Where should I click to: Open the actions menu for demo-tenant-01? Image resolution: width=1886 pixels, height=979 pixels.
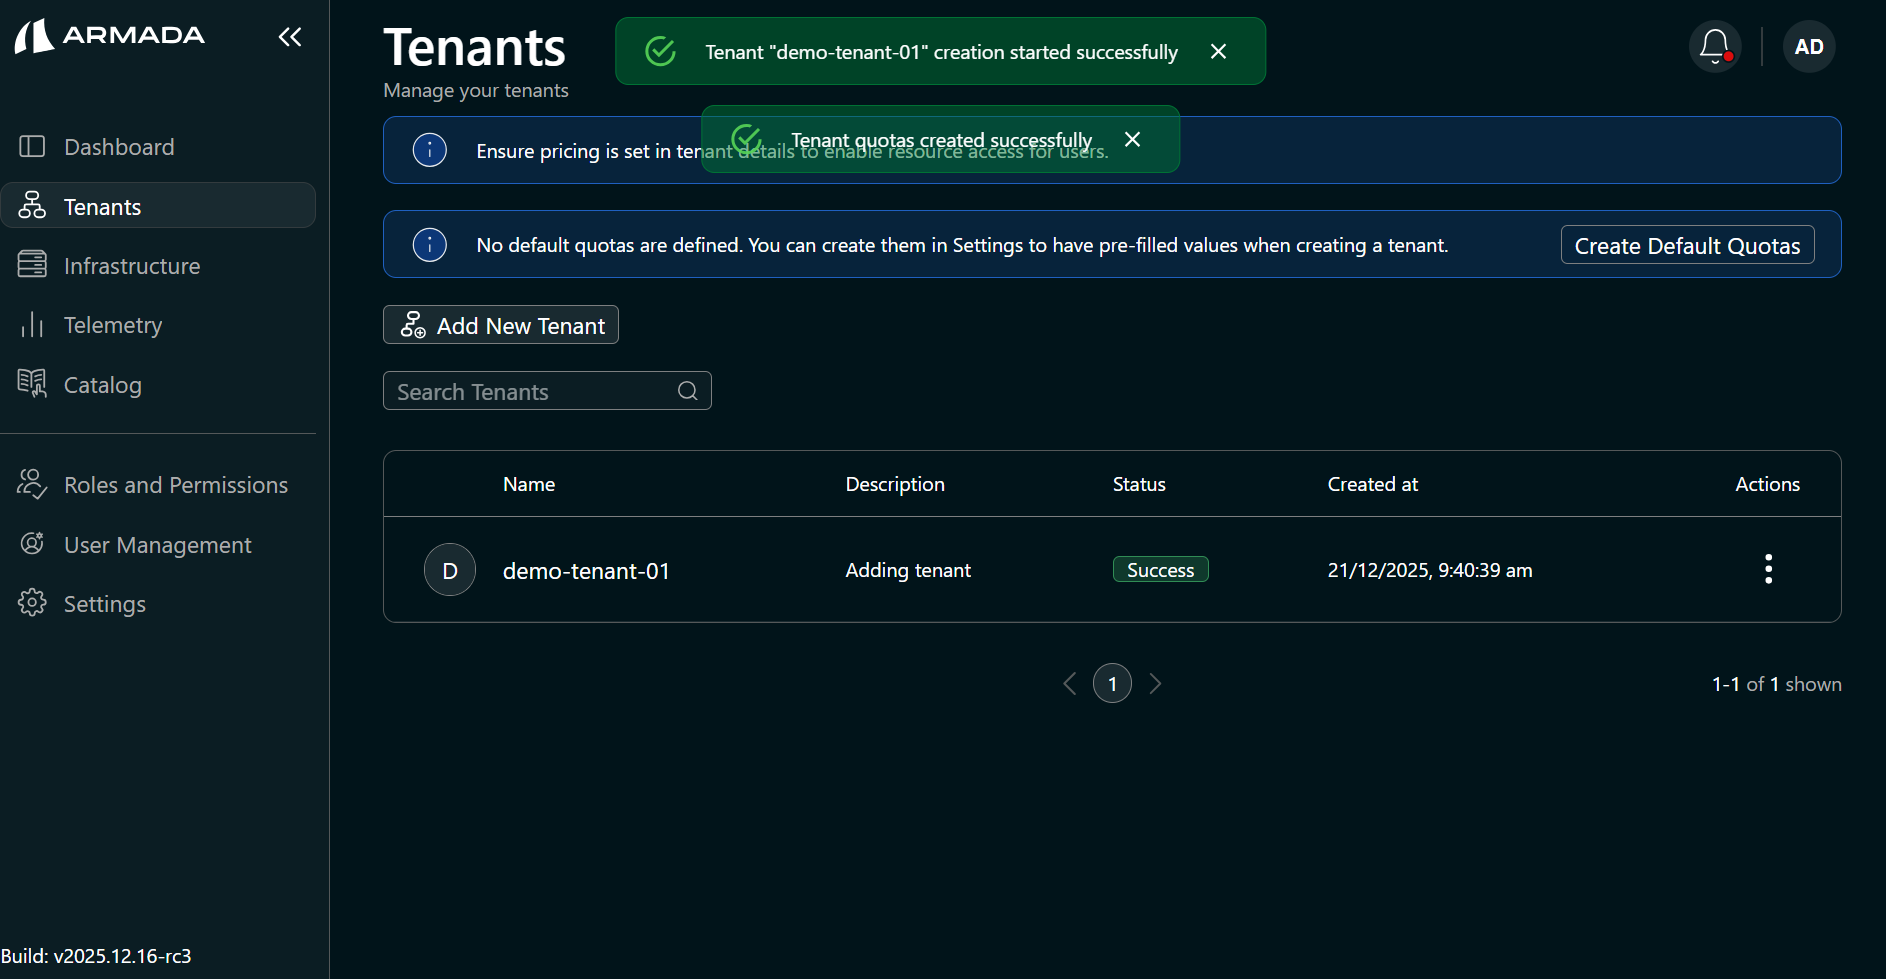(1767, 569)
